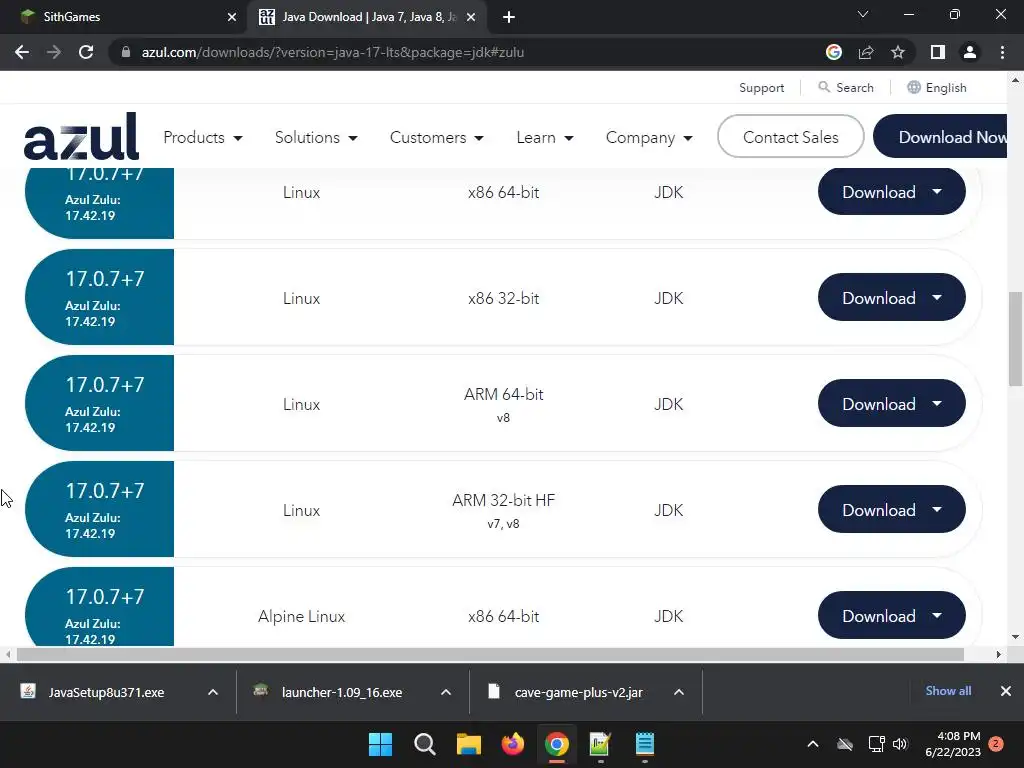Click the ARM 32-bit HF text

pyautogui.click(x=504, y=500)
